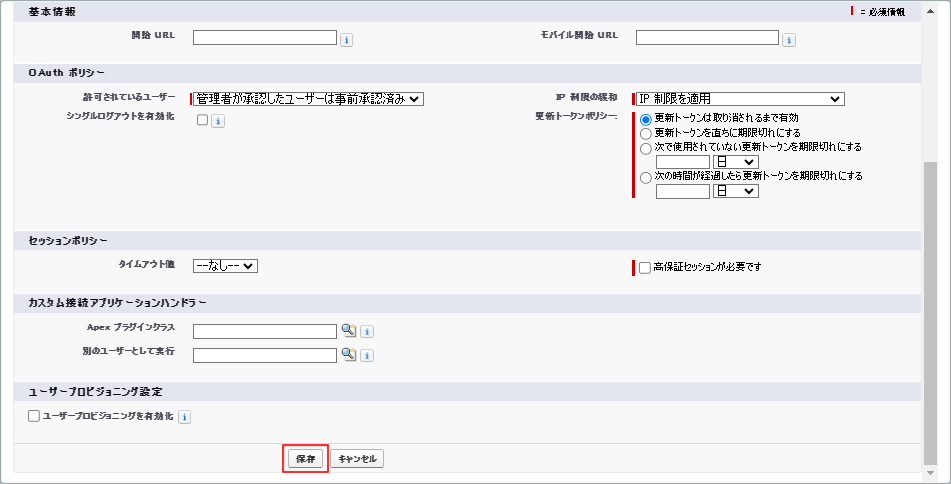Click the 開始 URL input field
Viewport: 951px width, 484px height.
tap(264, 38)
